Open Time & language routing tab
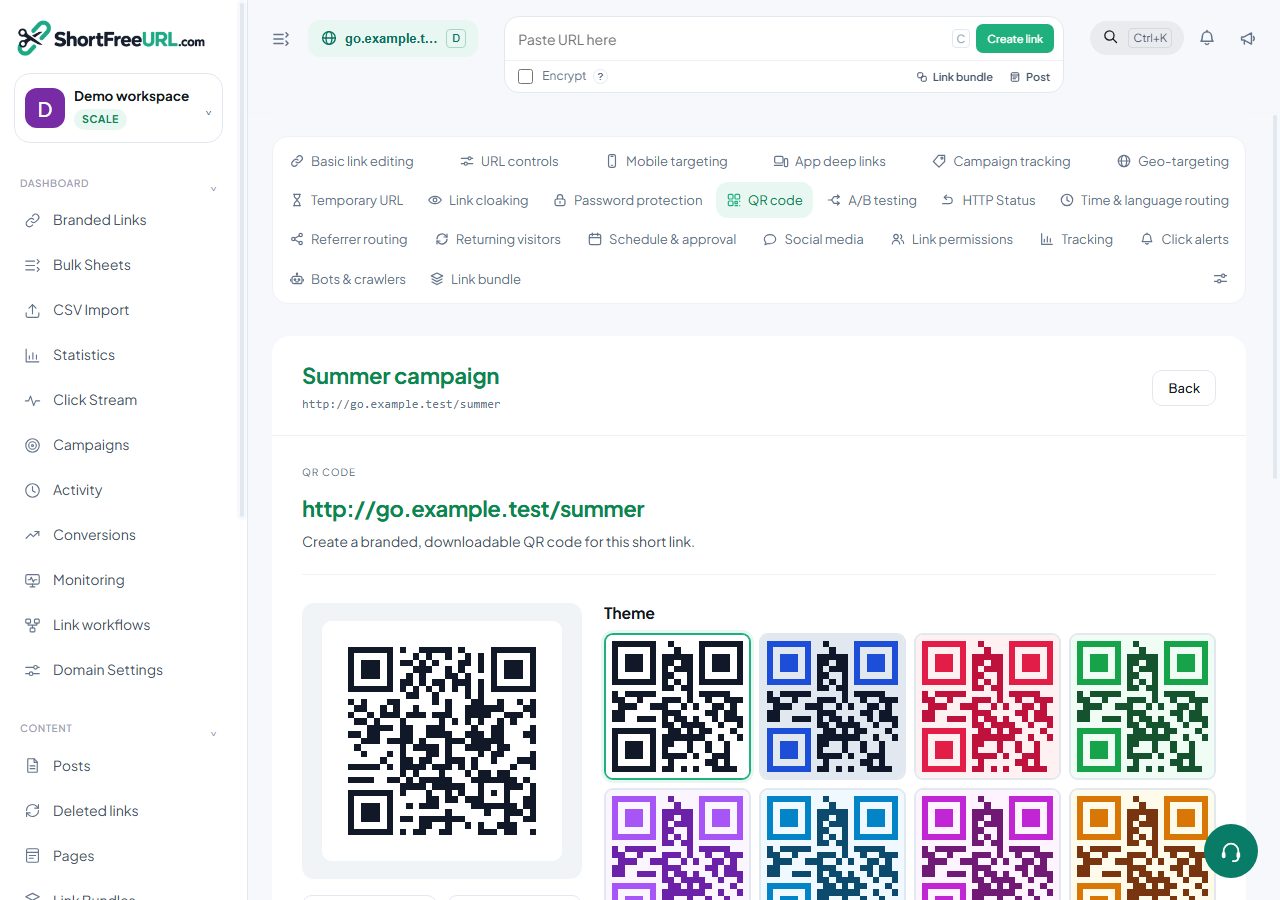 pyautogui.click(x=1144, y=200)
